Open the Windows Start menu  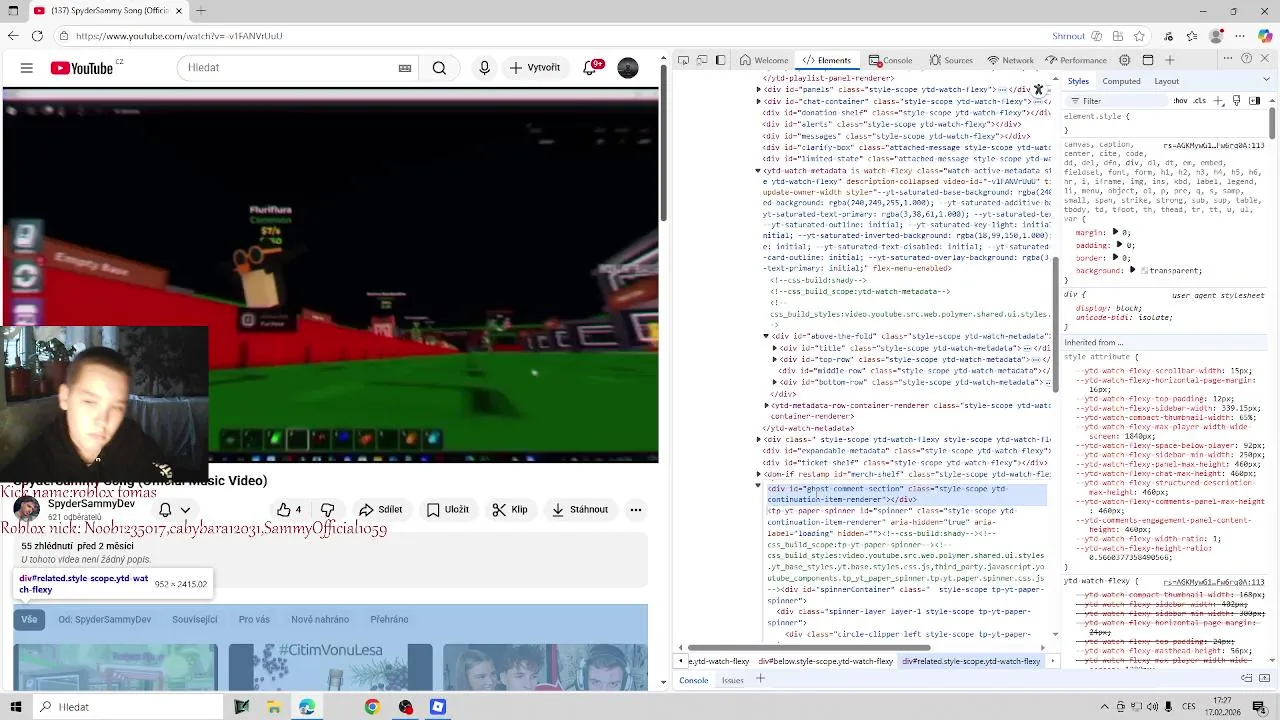click(x=16, y=707)
